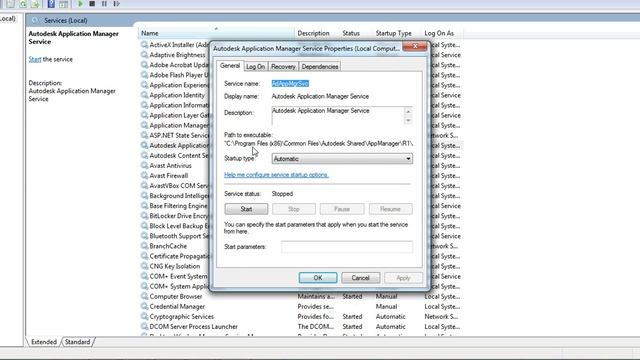Select the Adaptive Brightness service row
This screenshot has width=640, height=360.
[175, 55]
